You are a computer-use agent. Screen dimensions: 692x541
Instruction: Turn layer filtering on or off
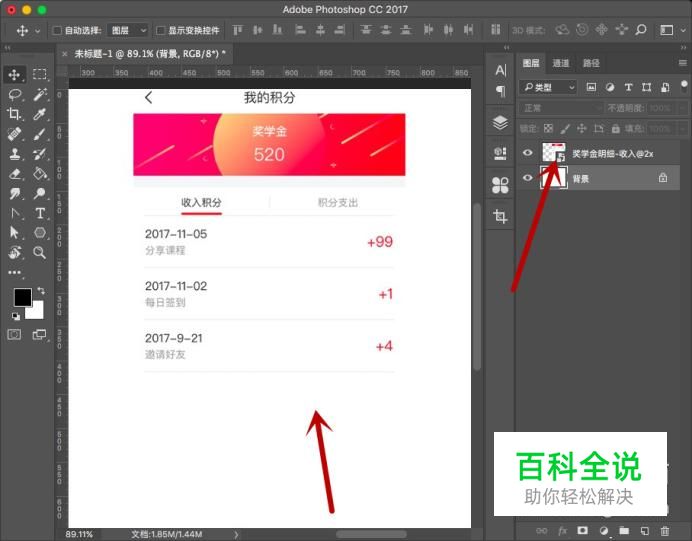point(684,84)
